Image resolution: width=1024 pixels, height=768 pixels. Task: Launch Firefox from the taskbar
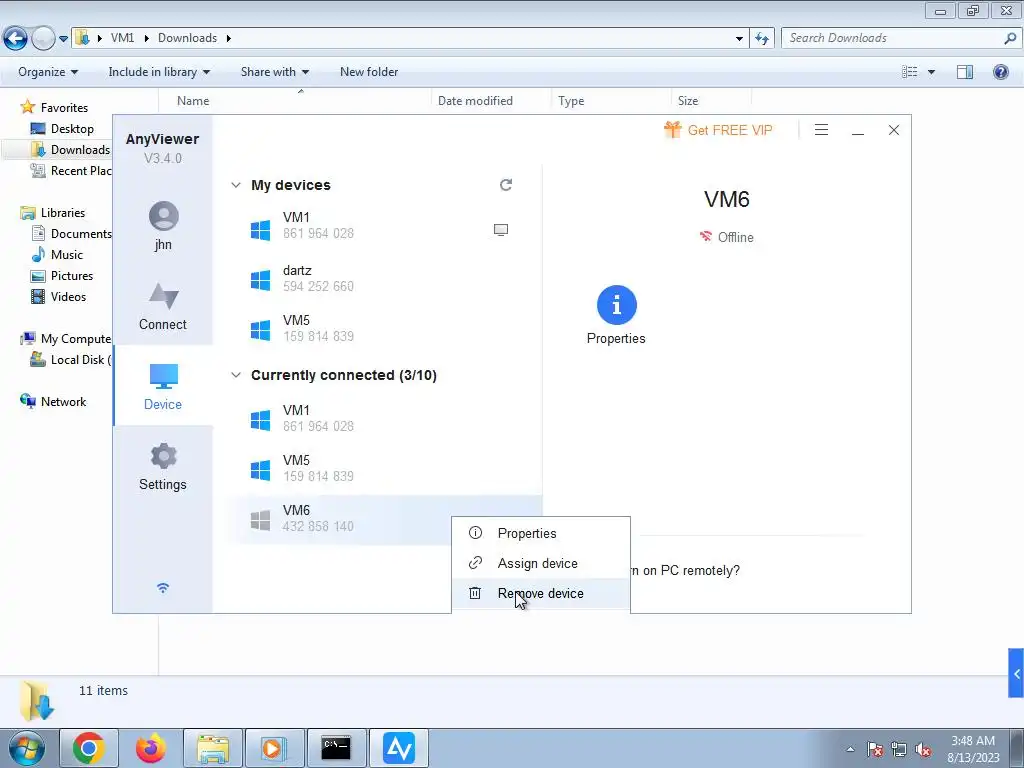tap(151, 748)
